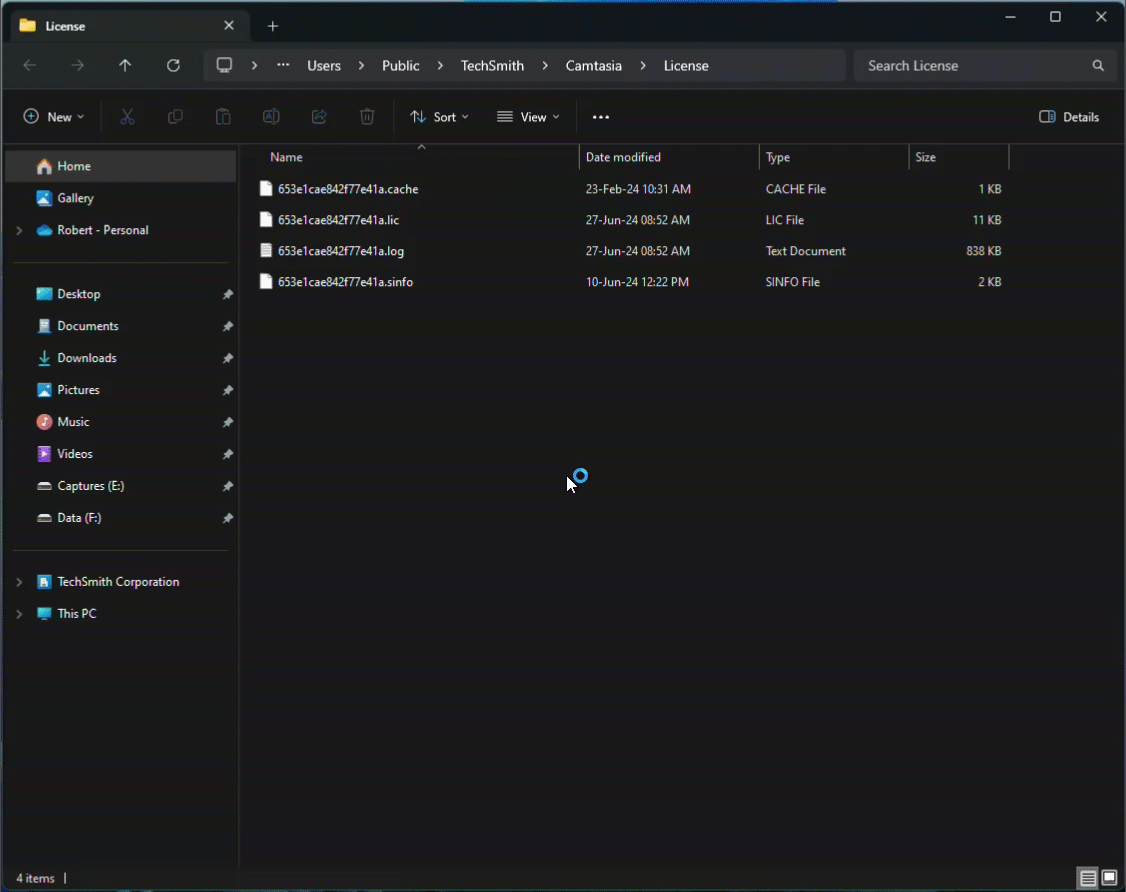Click Camtasia in the breadcrumb path
Viewport: 1126px width, 892px height.
click(593, 65)
